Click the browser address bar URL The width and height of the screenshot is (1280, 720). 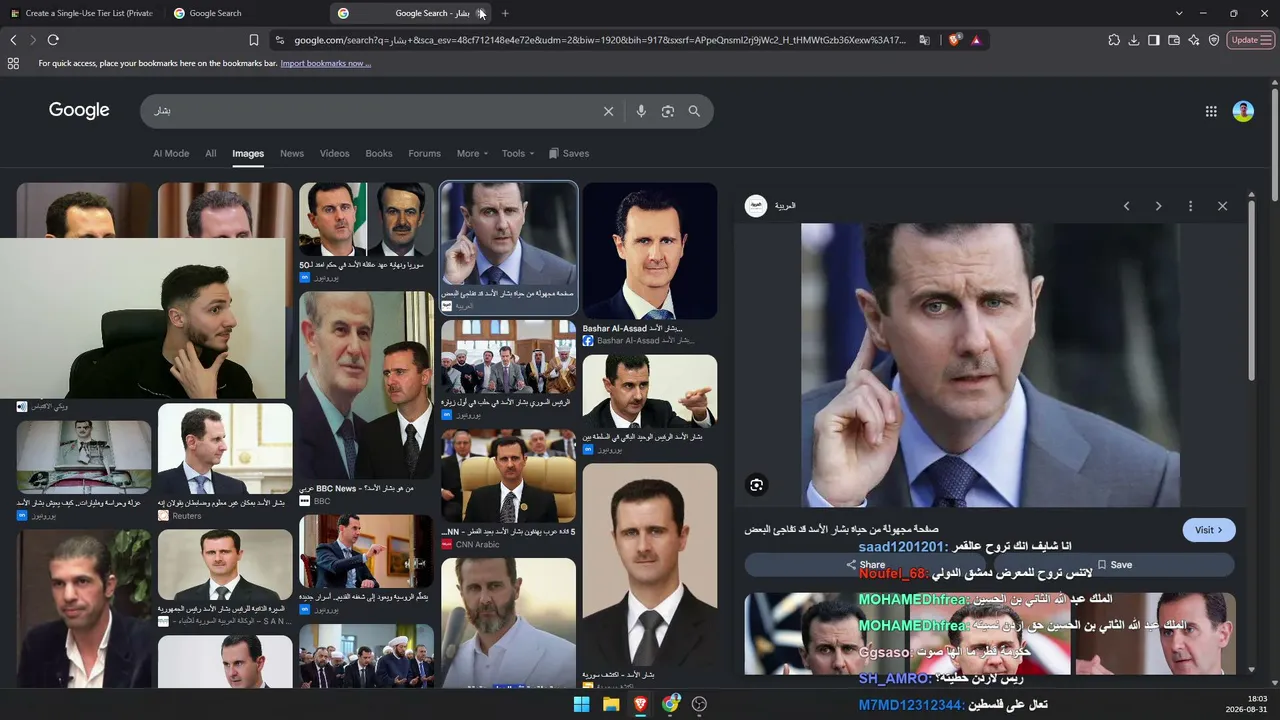[x=600, y=40]
